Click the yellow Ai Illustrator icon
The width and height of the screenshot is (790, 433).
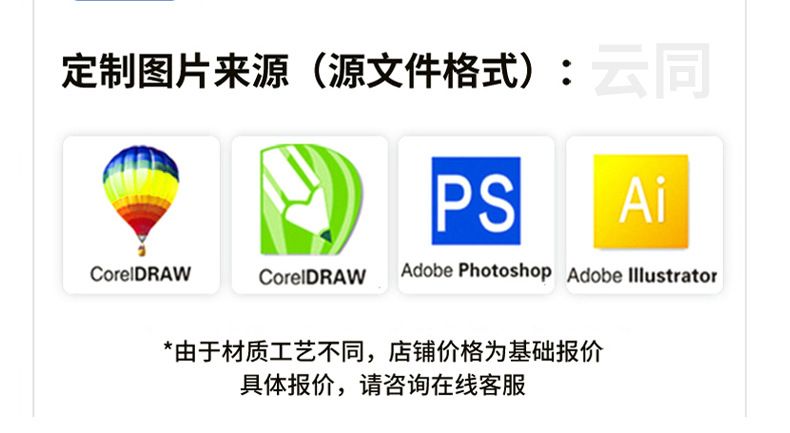(x=641, y=201)
